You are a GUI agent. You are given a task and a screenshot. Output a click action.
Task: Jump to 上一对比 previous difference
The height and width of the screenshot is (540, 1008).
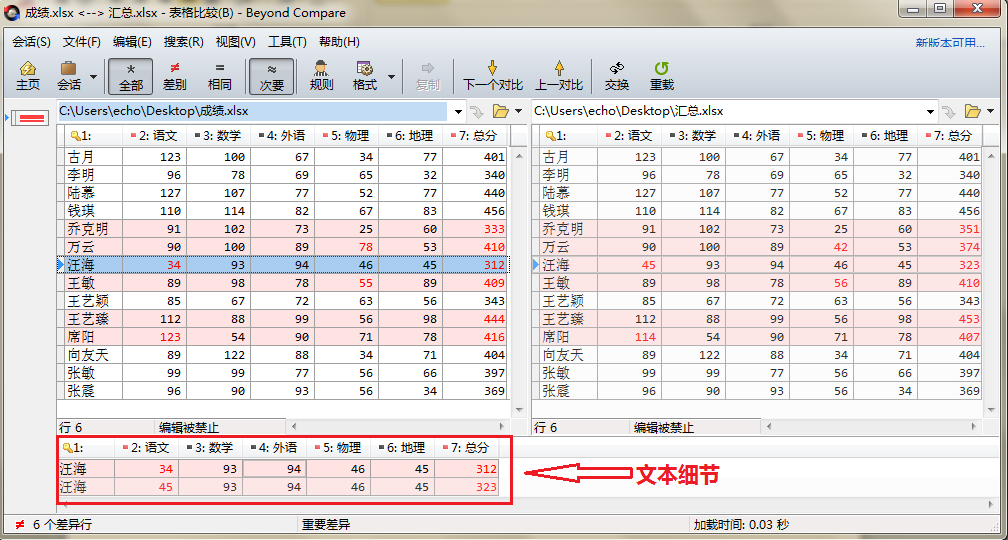(558, 76)
